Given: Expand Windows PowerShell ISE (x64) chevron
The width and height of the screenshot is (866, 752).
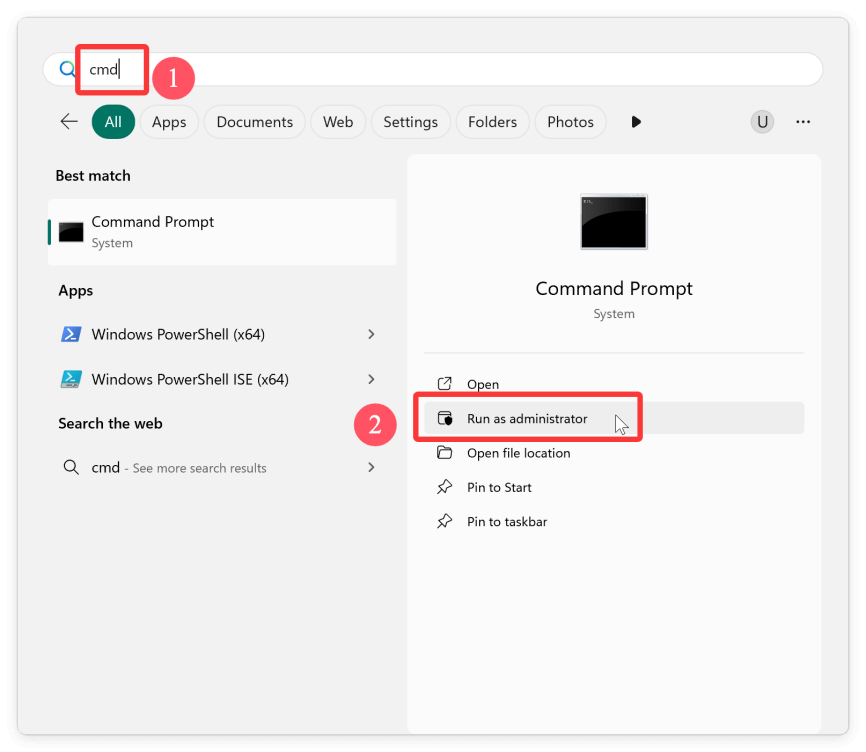Looking at the screenshot, I should point(371,379).
